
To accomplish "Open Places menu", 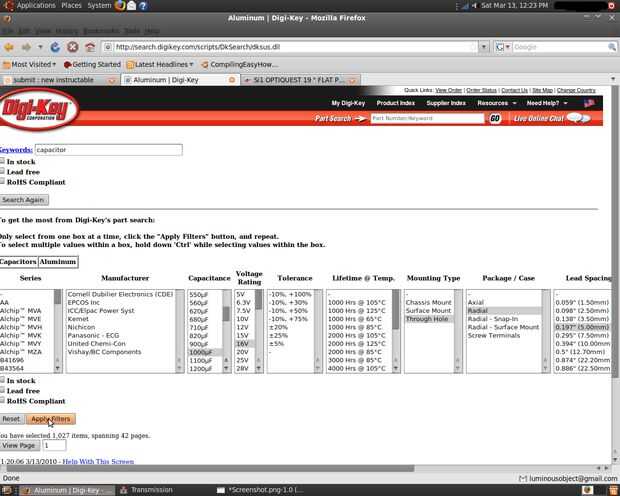I will 71,6.
